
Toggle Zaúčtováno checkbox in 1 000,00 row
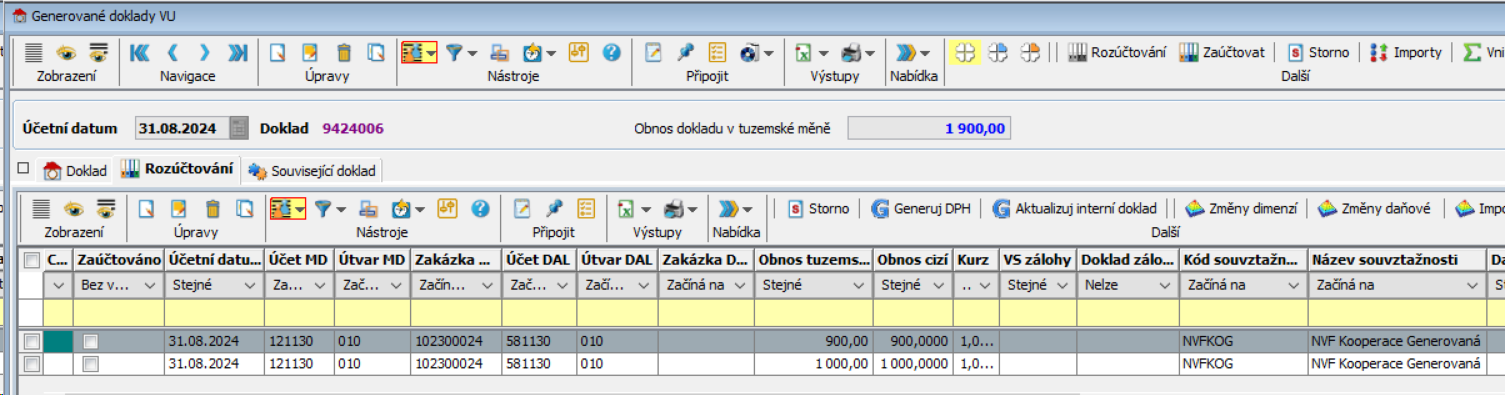91,364
